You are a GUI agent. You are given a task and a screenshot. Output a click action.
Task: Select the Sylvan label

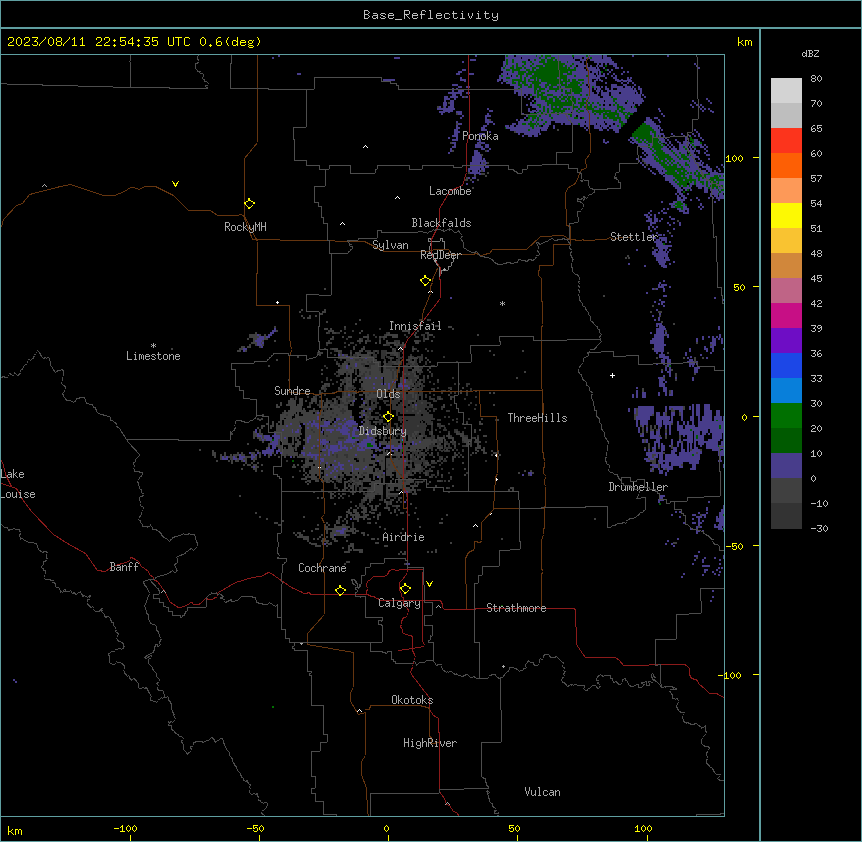(x=390, y=245)
